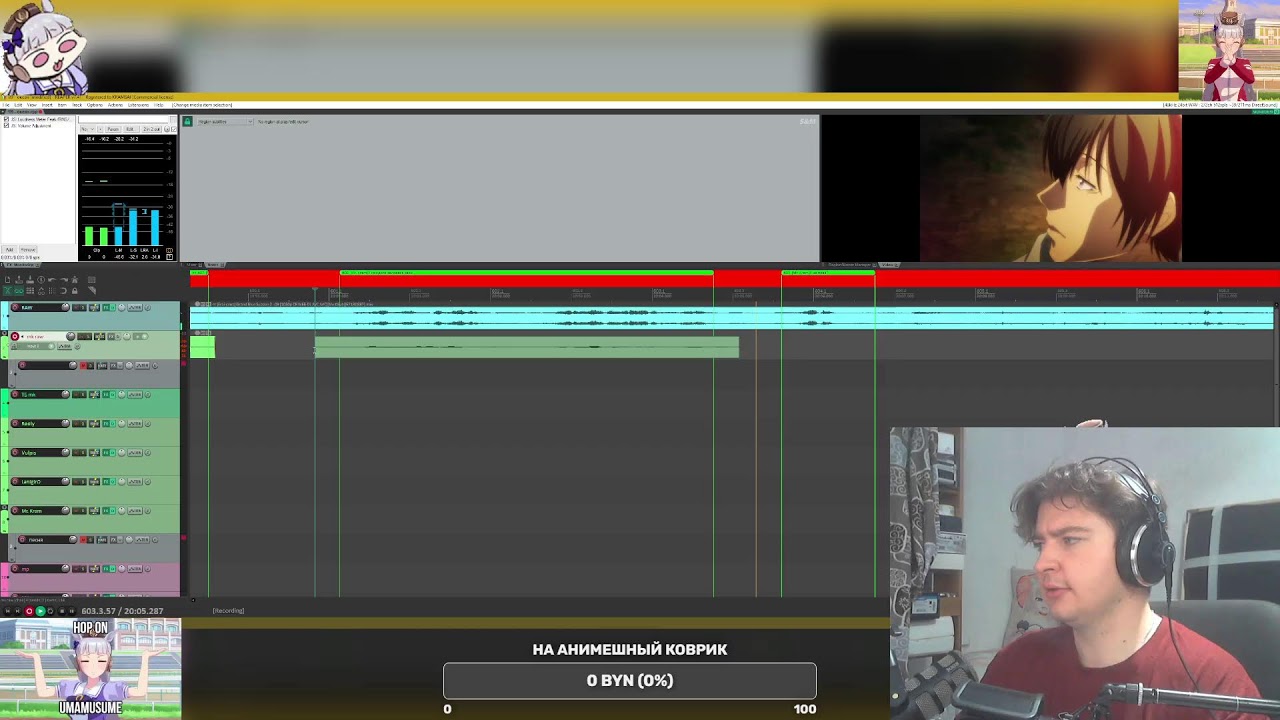Toggle the auto-crossfade toolbar icon

(x=6, y=291)
